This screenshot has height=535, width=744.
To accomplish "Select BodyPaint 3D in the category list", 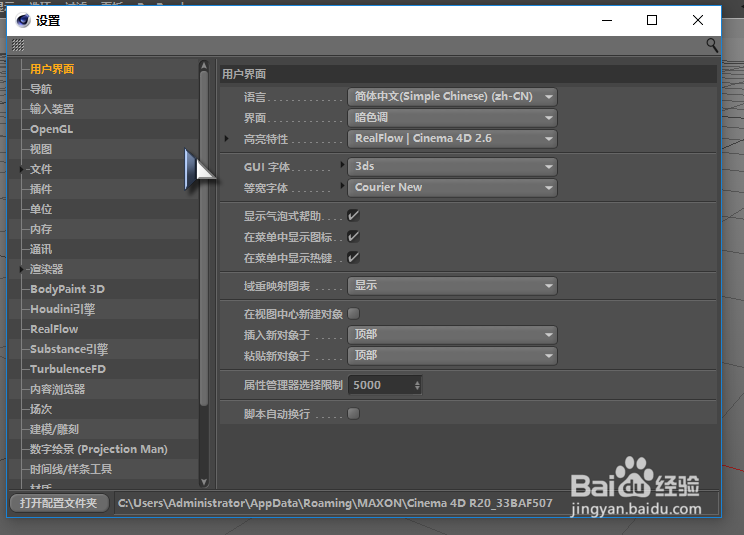I will (67, 289).
